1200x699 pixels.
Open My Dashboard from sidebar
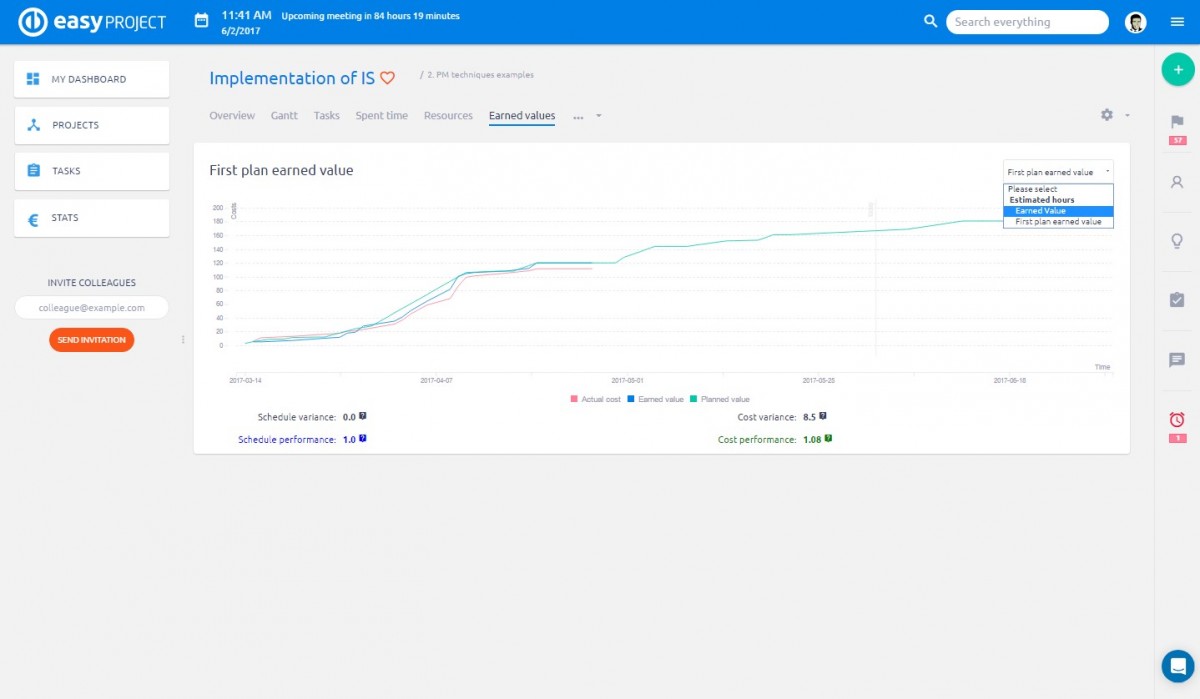[91, 79]
